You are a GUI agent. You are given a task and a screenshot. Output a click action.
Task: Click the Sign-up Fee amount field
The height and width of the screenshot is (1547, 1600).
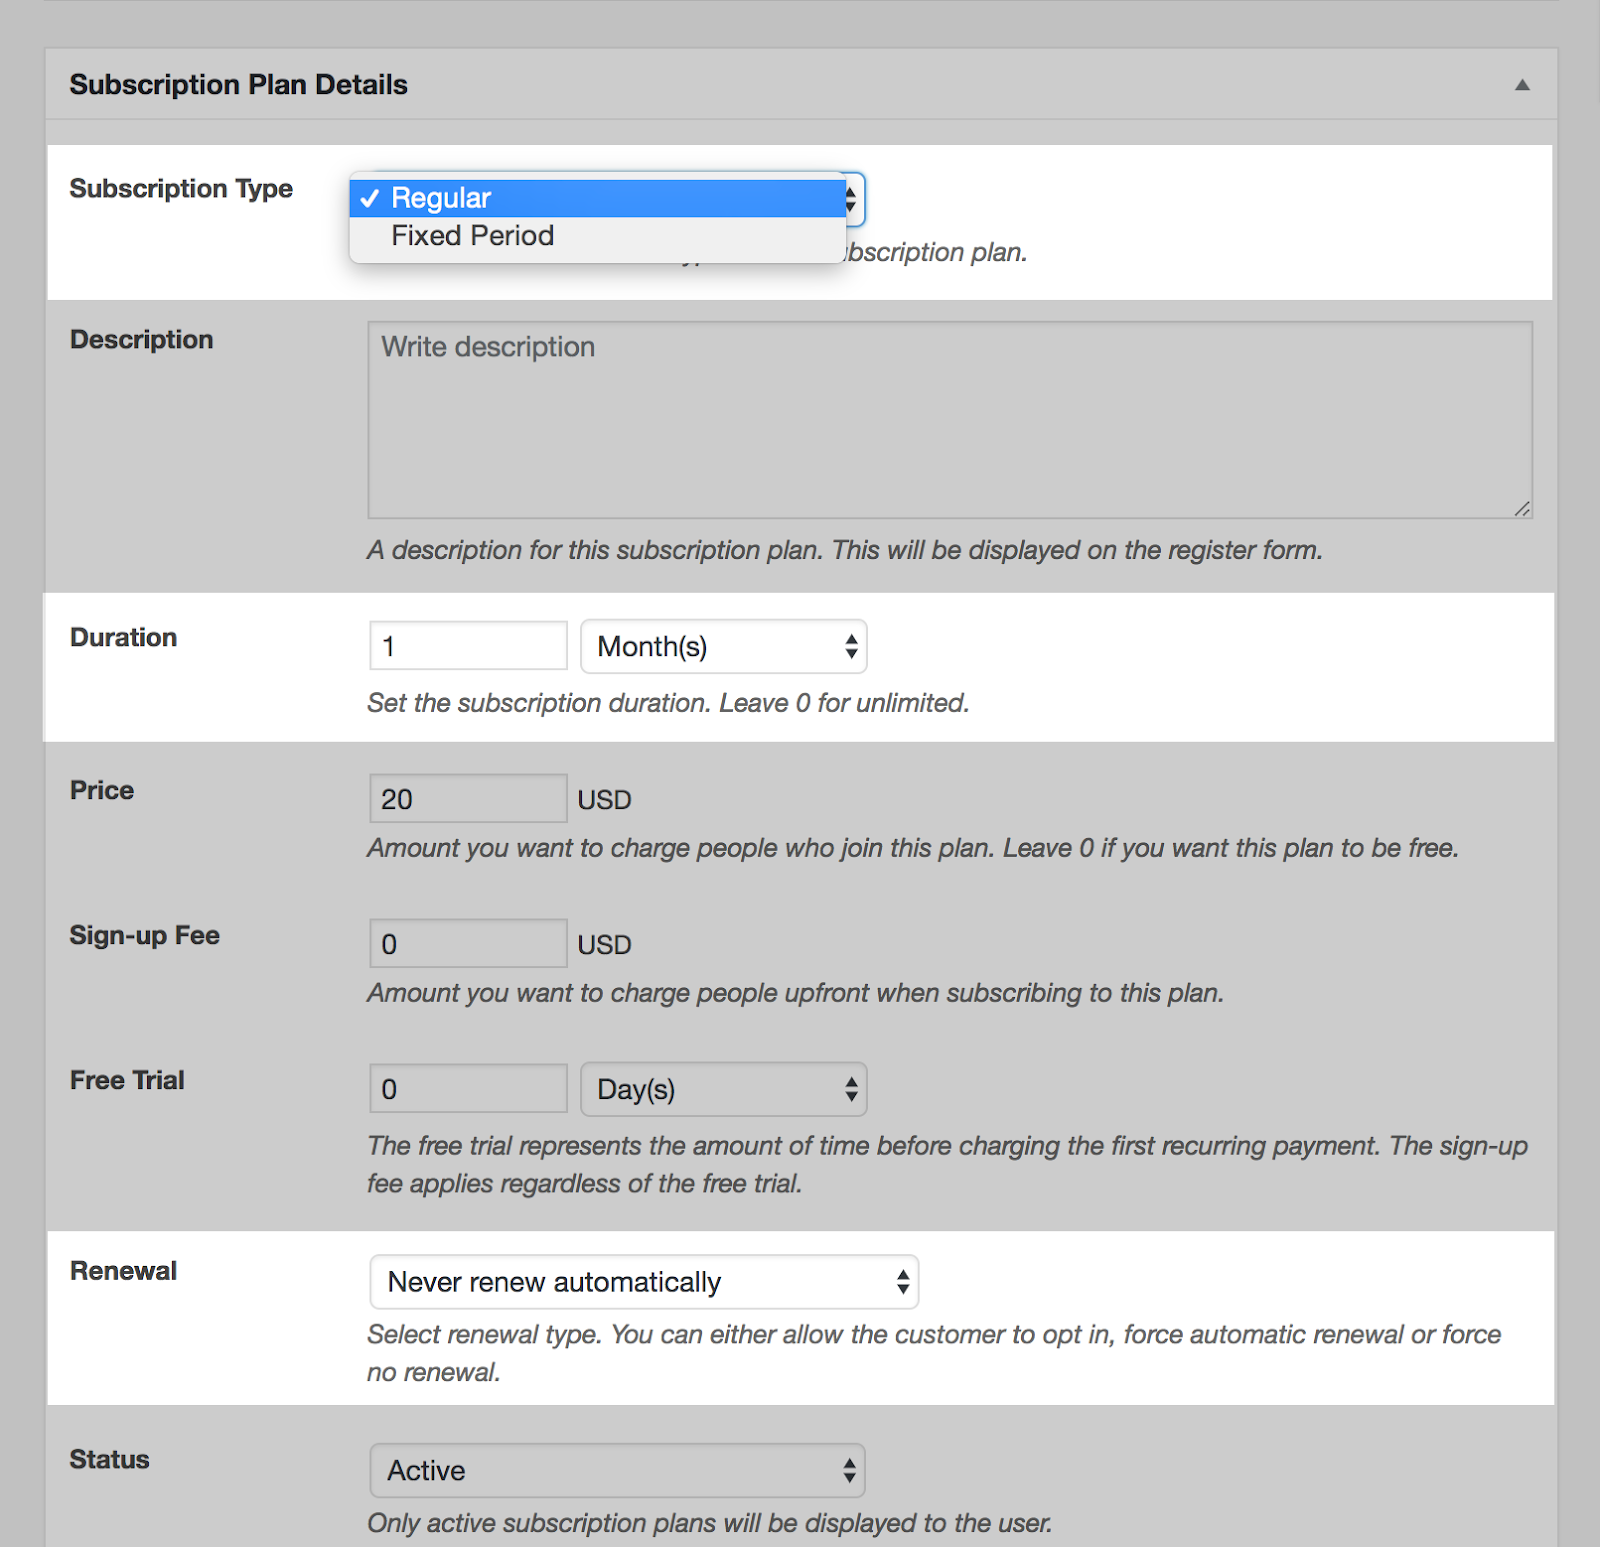[x=467, y=944]
